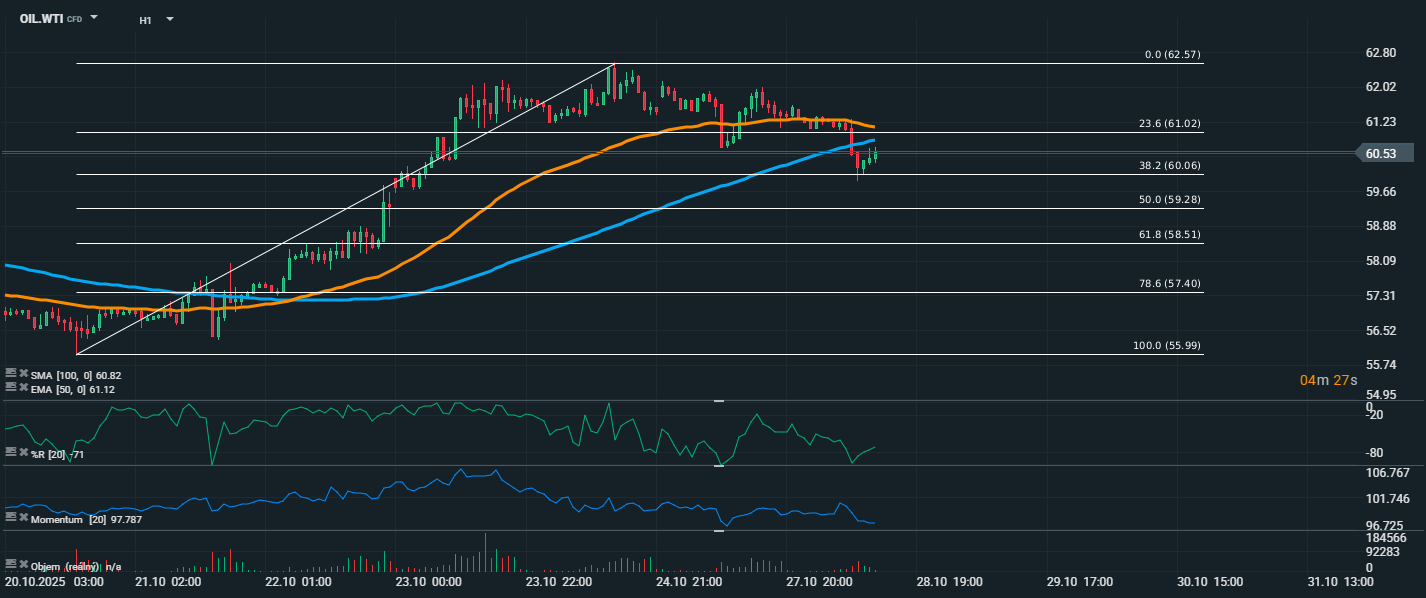Screen dimensions: 1426x598
Task: Remove the %R [20] indicator
Action: point(23,453)
